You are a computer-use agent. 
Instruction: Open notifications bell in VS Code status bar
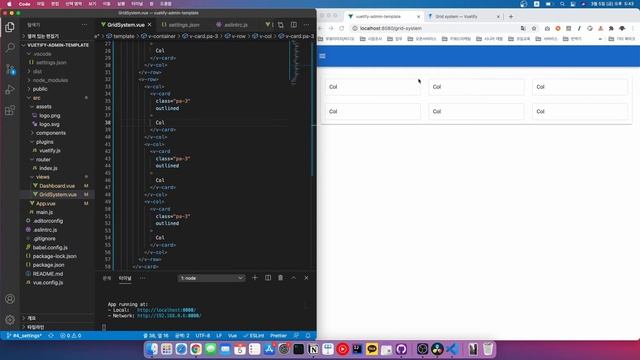(308, 336)
